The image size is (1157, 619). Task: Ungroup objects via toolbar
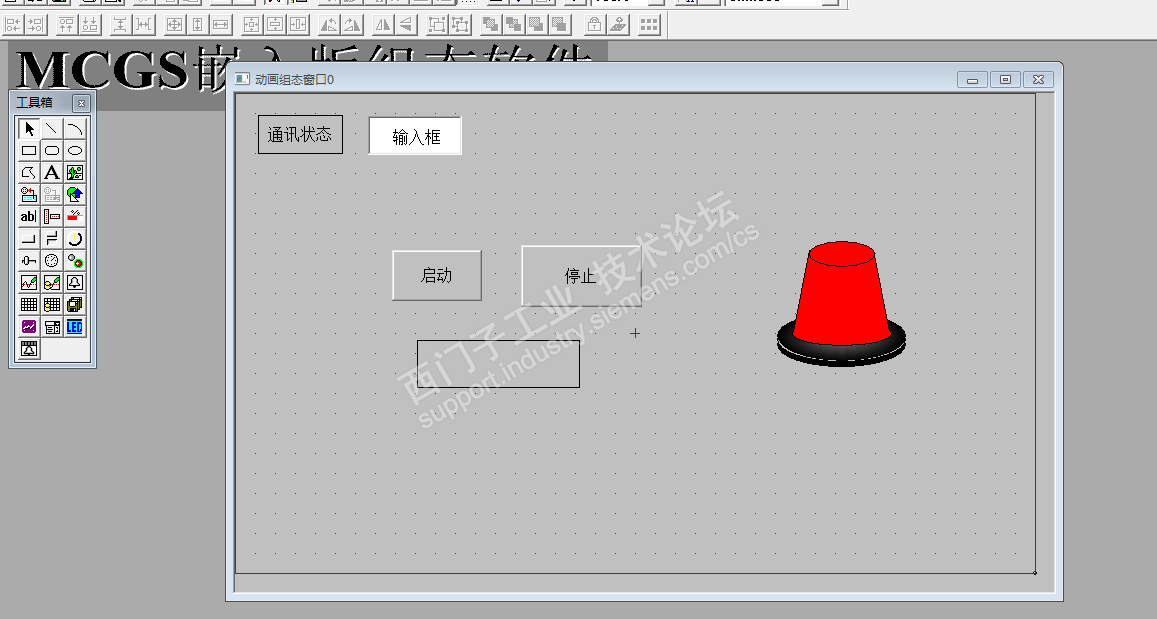coord(460,25)
